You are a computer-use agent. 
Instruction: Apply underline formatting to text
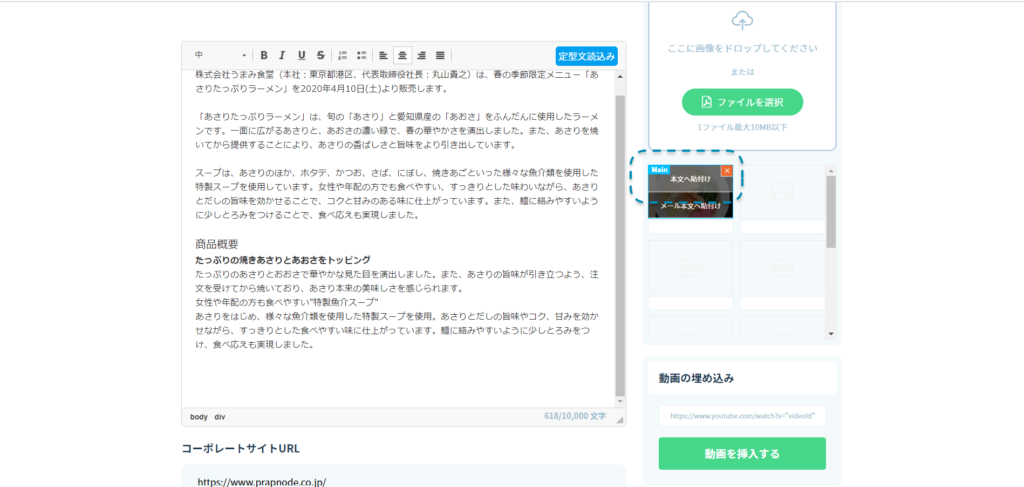point(301,56)
